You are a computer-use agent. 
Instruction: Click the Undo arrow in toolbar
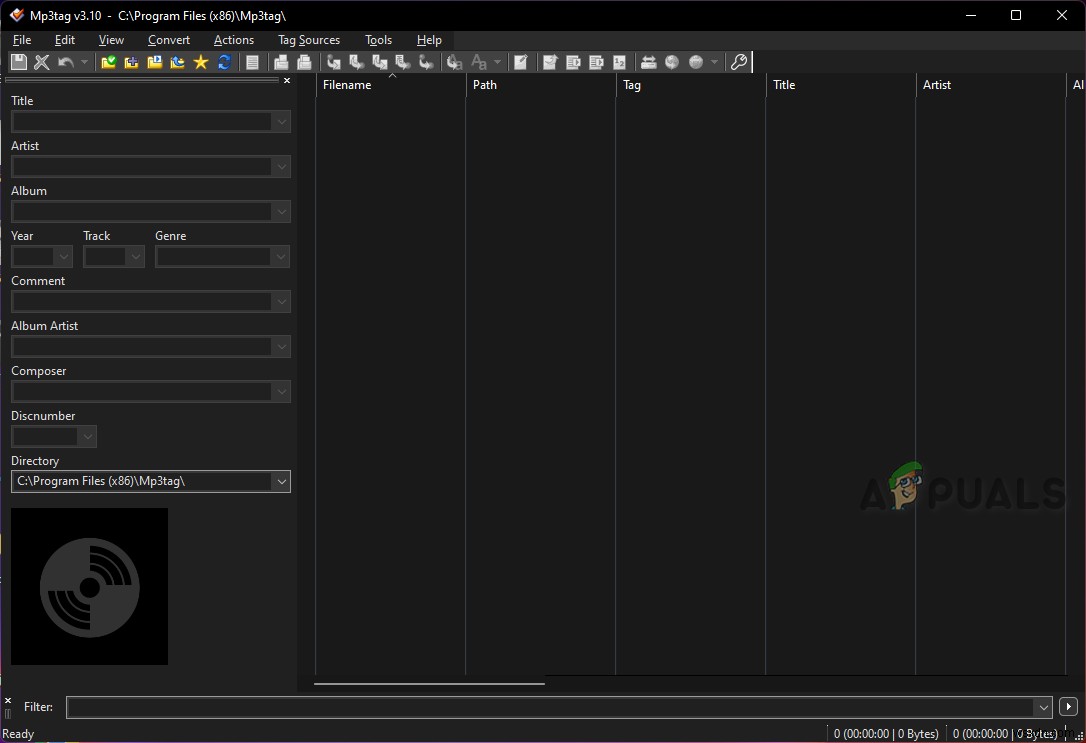pos(66,62)
